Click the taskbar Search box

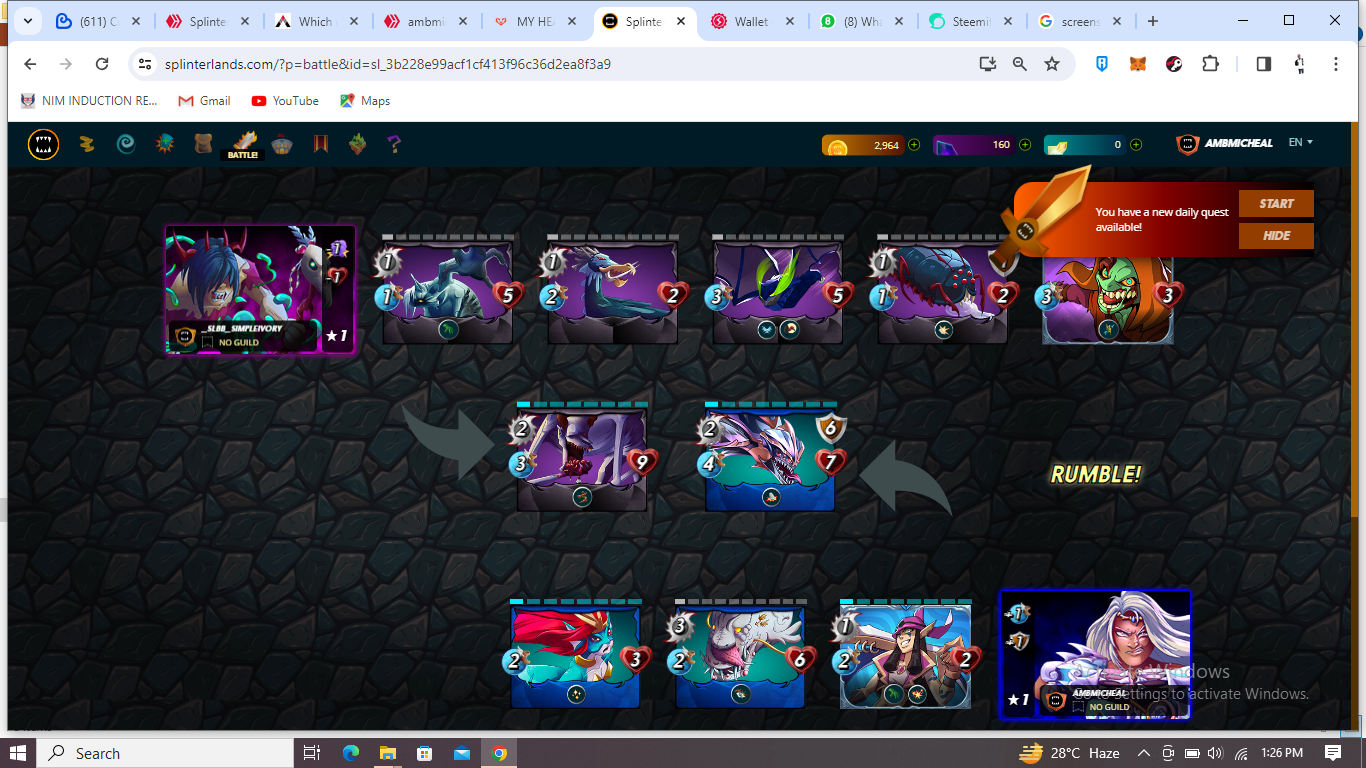pos(165,753)
